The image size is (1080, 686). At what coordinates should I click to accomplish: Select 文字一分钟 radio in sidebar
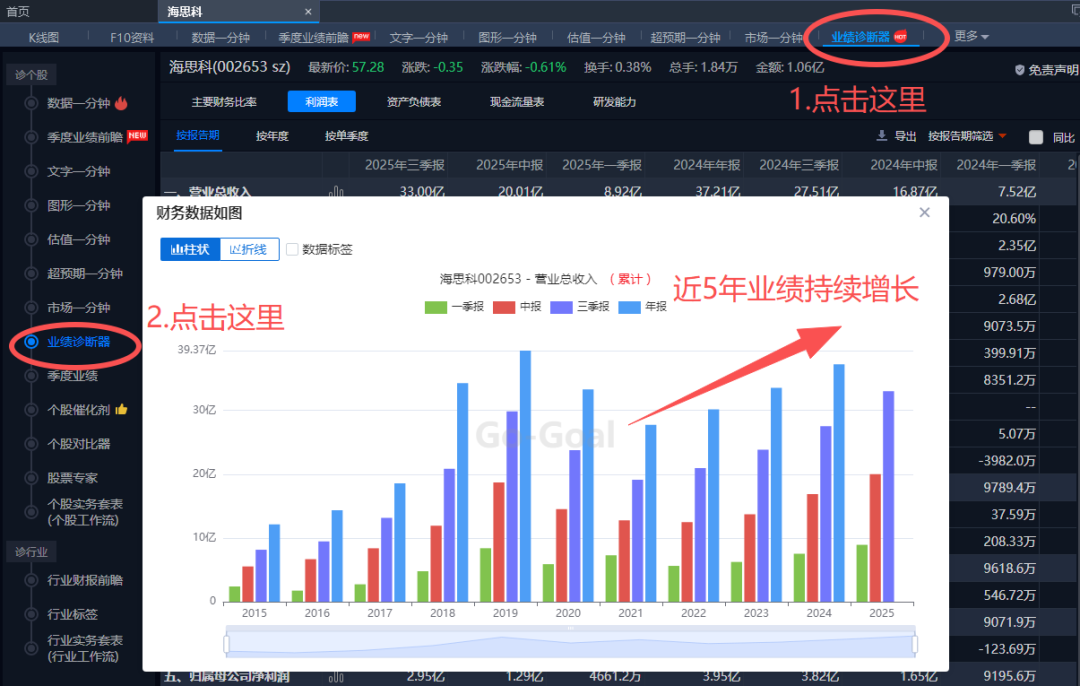point(31,172)
